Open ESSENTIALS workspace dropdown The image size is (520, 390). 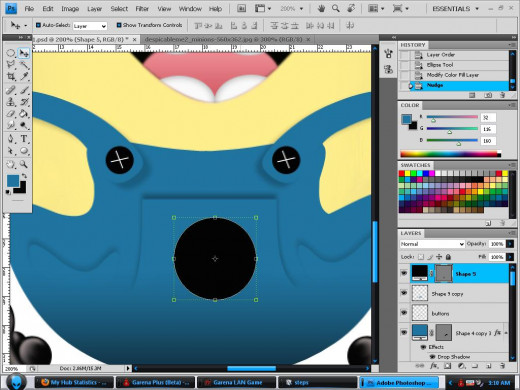click(x=455, y=9)
